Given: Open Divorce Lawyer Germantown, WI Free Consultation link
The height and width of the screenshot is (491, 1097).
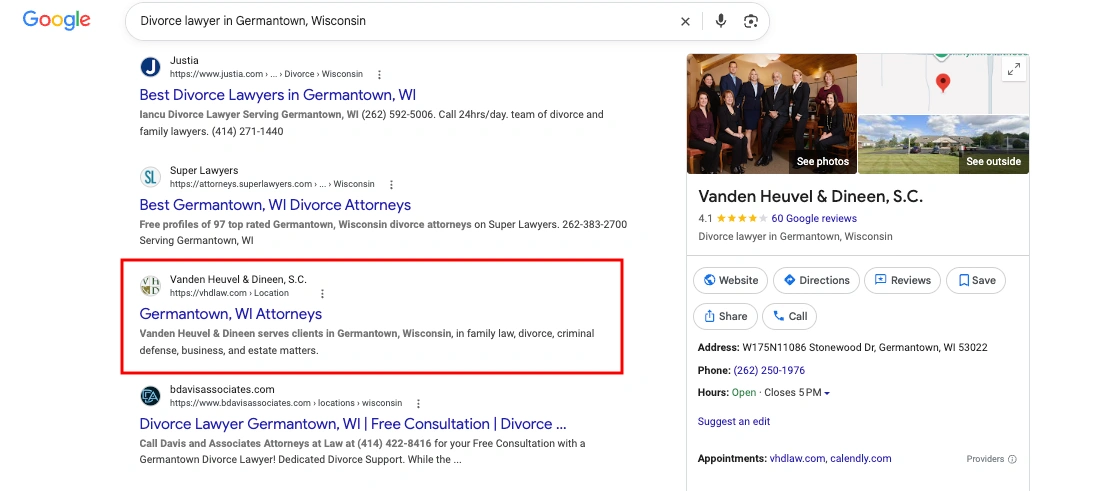Looking at the screenshot, I should (353, 424).
